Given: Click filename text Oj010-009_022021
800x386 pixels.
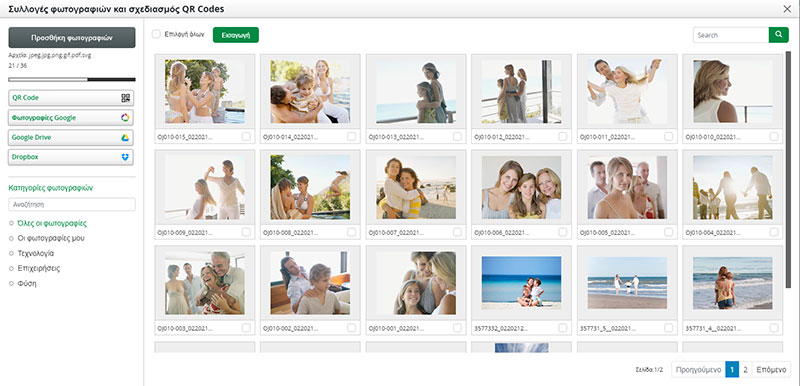Looking at the screenshot, I should 184,233.
